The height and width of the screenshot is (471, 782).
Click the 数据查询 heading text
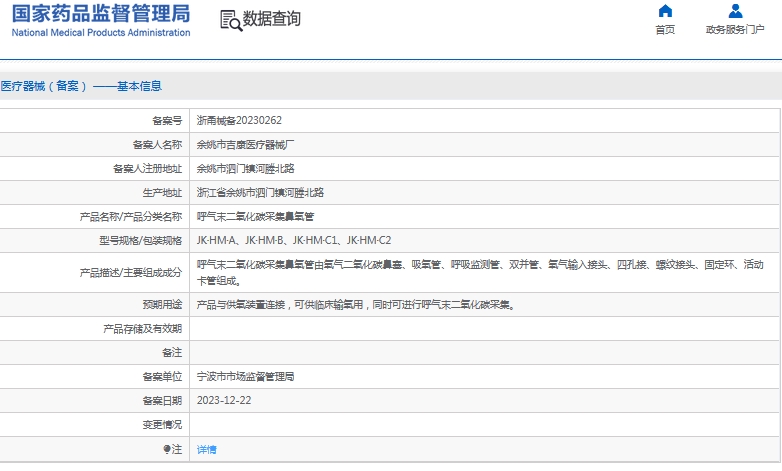271,19
